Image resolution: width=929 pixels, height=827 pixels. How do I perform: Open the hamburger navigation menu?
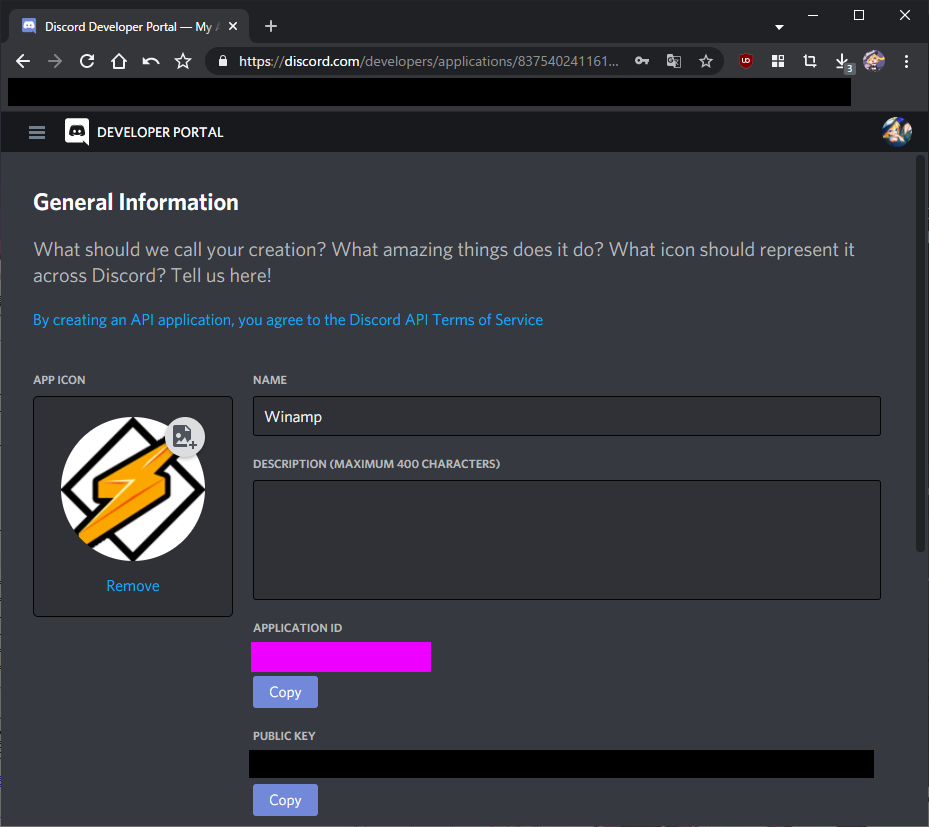[37, 132]
